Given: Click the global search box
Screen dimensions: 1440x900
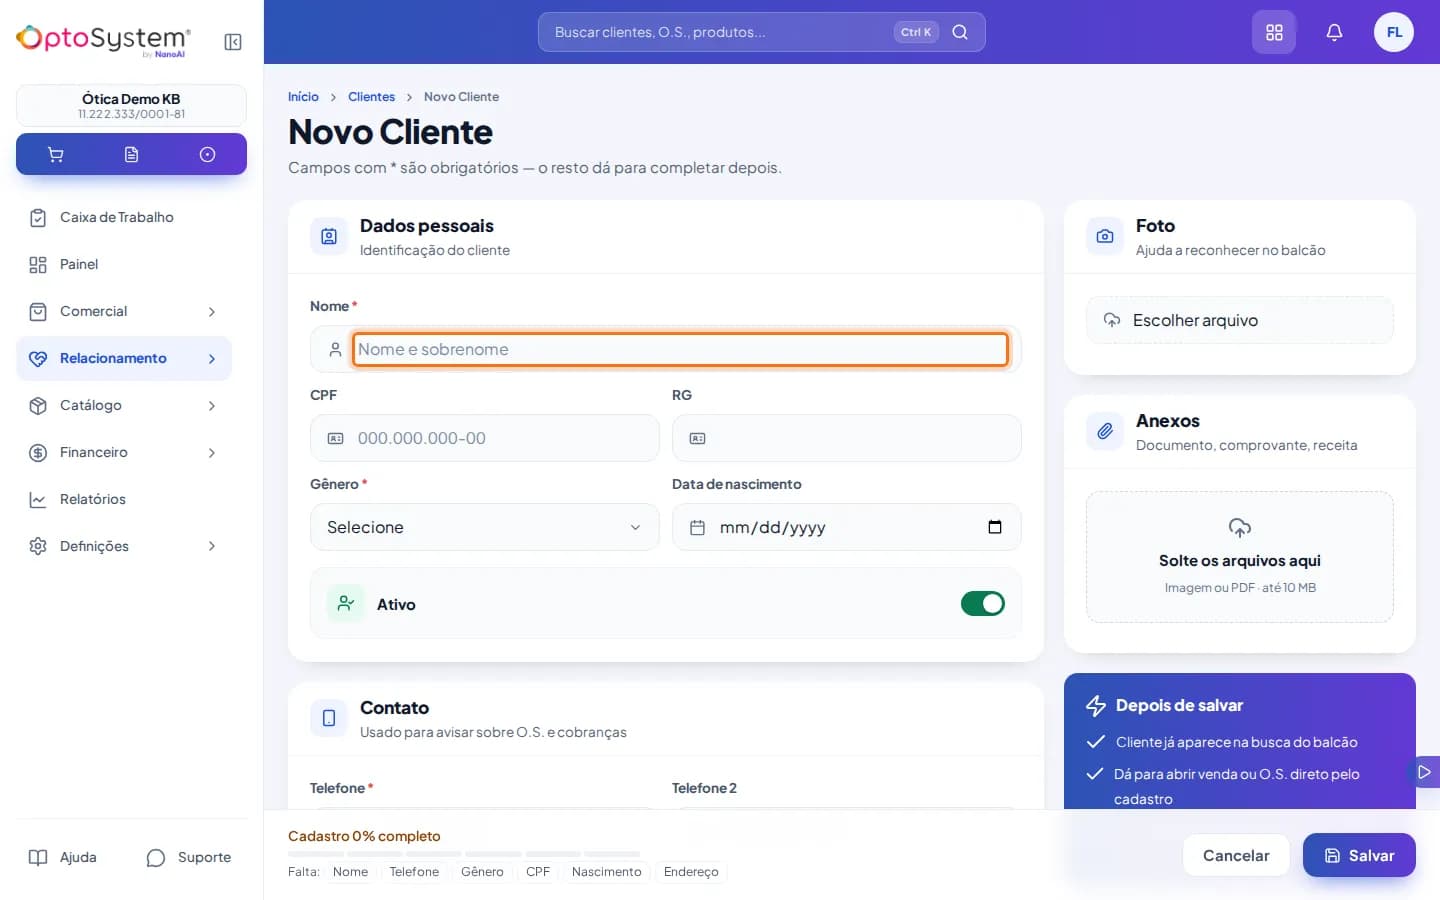Looking at the screenshot, I should (762, 32).
